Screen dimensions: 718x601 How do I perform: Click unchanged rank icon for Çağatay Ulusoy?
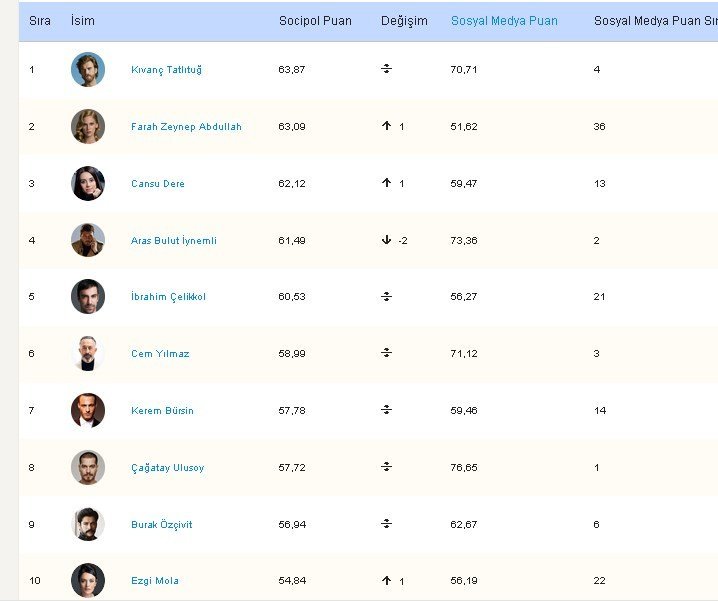[x=386, y=467]
